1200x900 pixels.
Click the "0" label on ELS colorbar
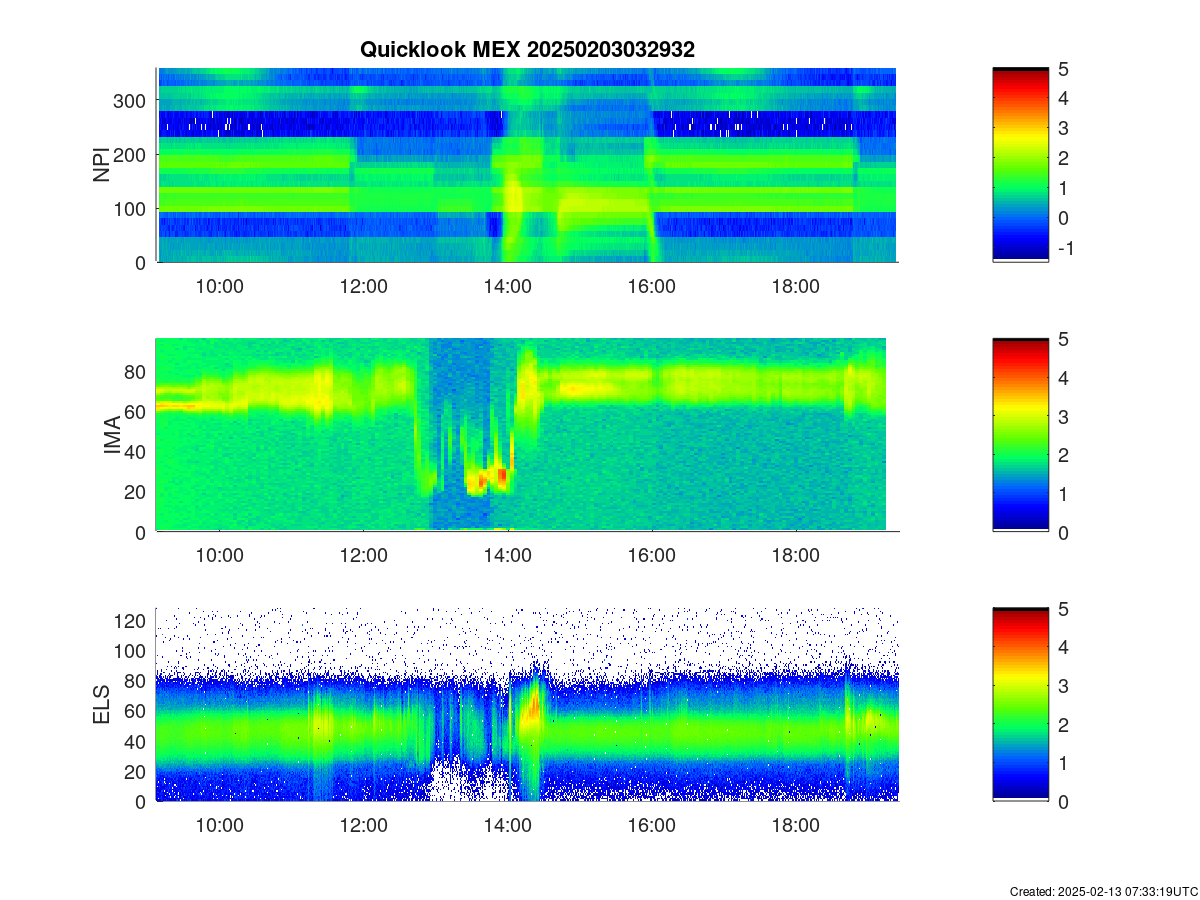tap(1064, 801)
